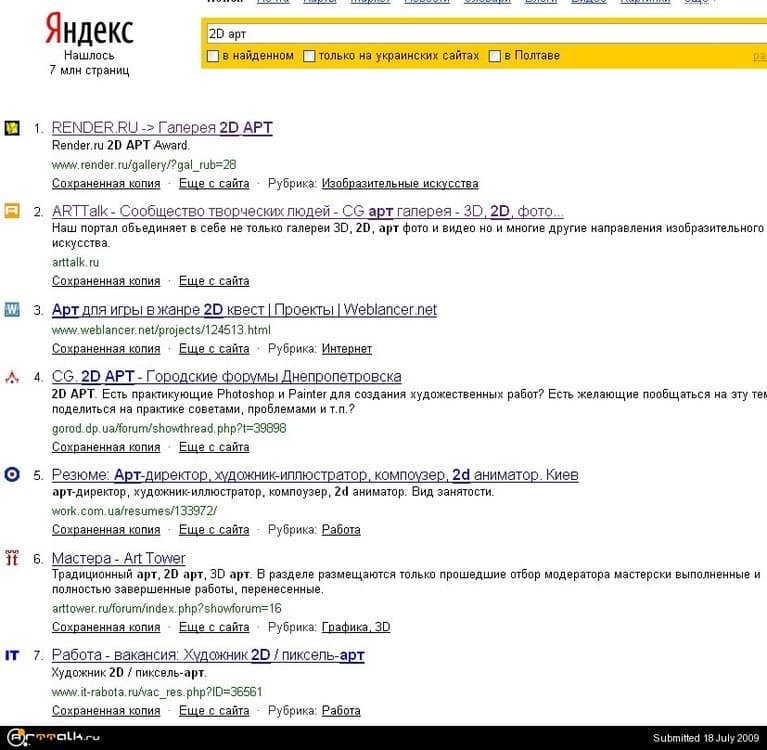
Task: Click the work.com.ua result favicon
Action: pos(12,474)
